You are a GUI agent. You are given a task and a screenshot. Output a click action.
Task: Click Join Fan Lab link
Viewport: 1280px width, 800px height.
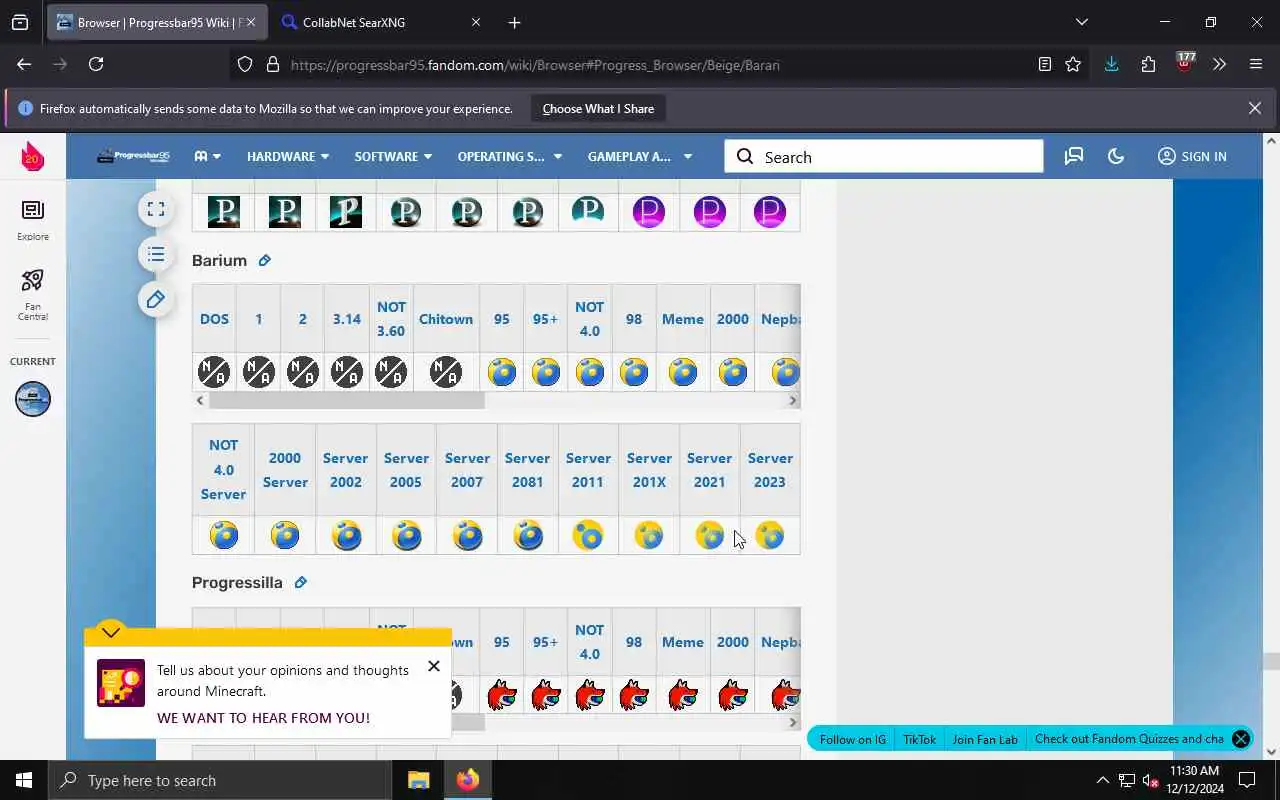tap(985, 739)
